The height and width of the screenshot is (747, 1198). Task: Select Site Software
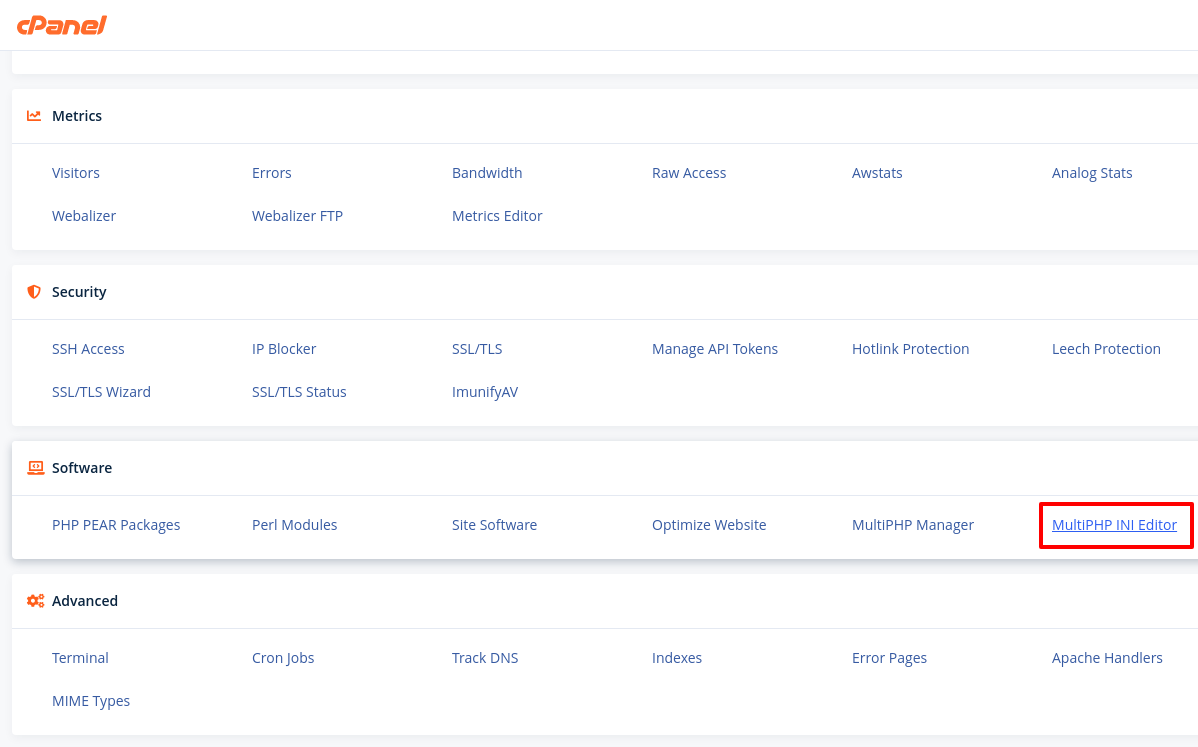point(494,525)
